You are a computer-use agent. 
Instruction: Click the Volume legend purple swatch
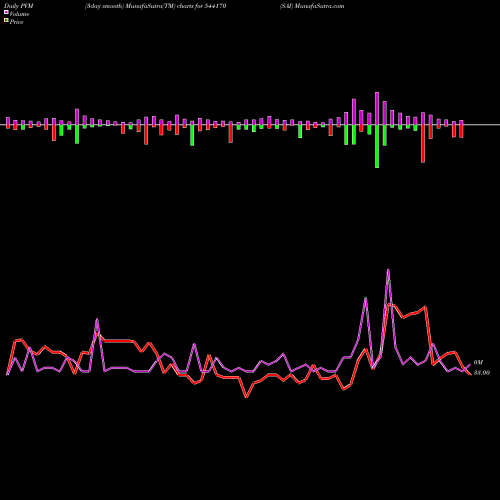6,13
